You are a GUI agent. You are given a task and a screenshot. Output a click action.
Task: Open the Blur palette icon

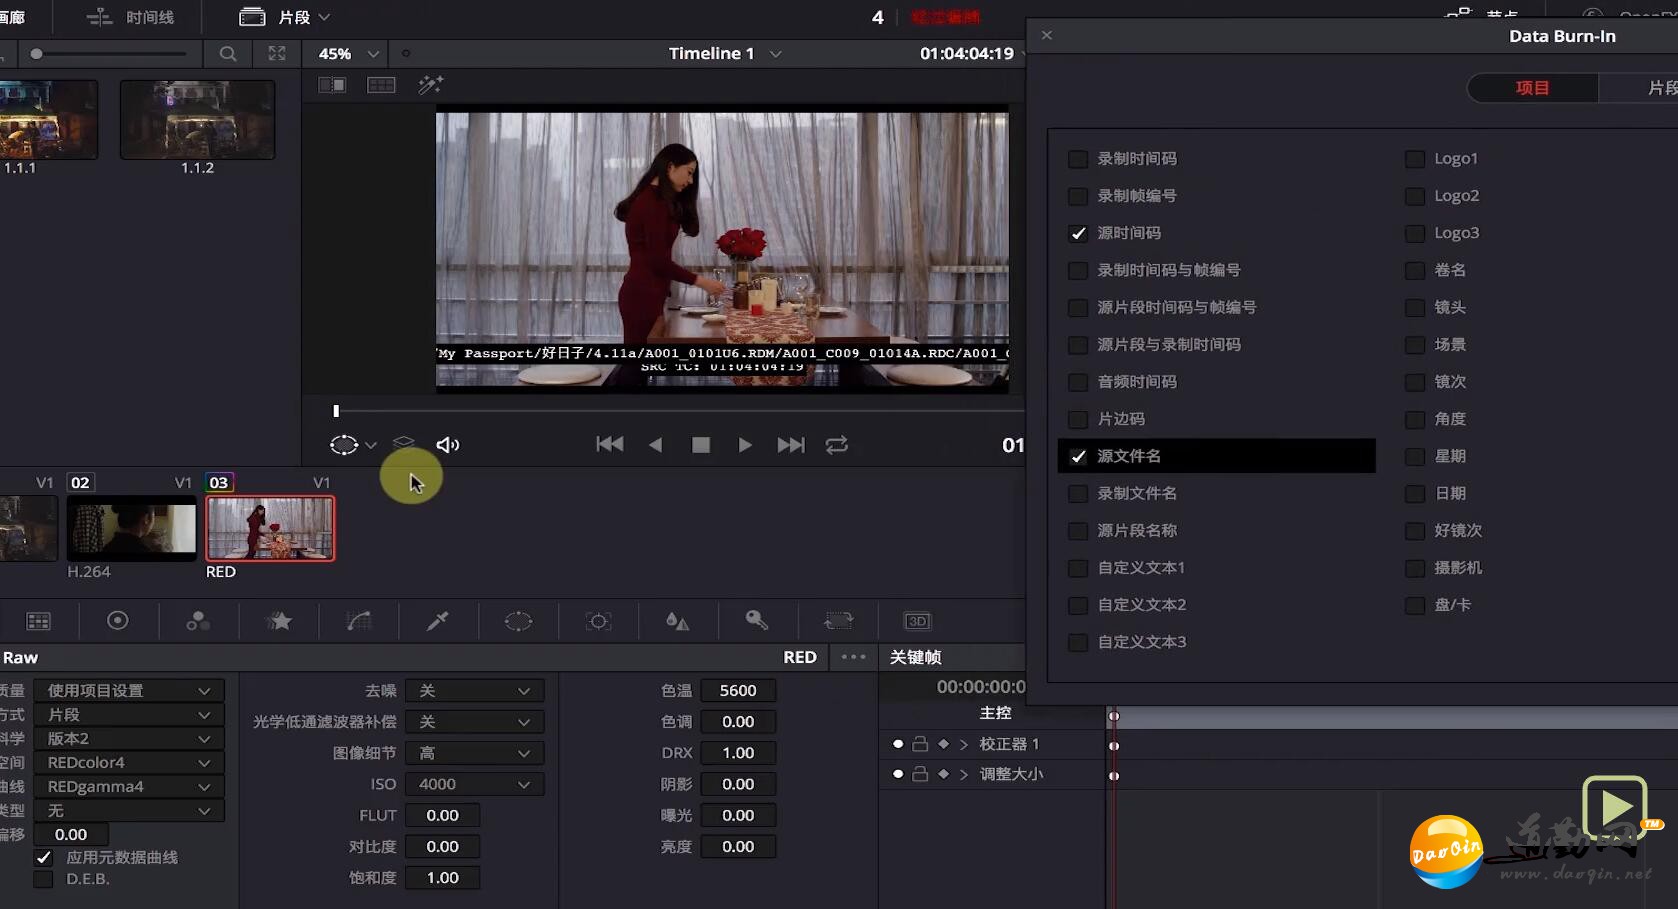[x=678, y=621]
